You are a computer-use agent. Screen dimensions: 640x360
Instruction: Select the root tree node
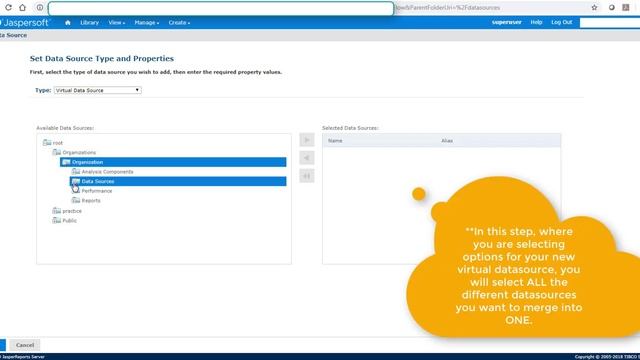pyautogui.click(x=58, y=143)
